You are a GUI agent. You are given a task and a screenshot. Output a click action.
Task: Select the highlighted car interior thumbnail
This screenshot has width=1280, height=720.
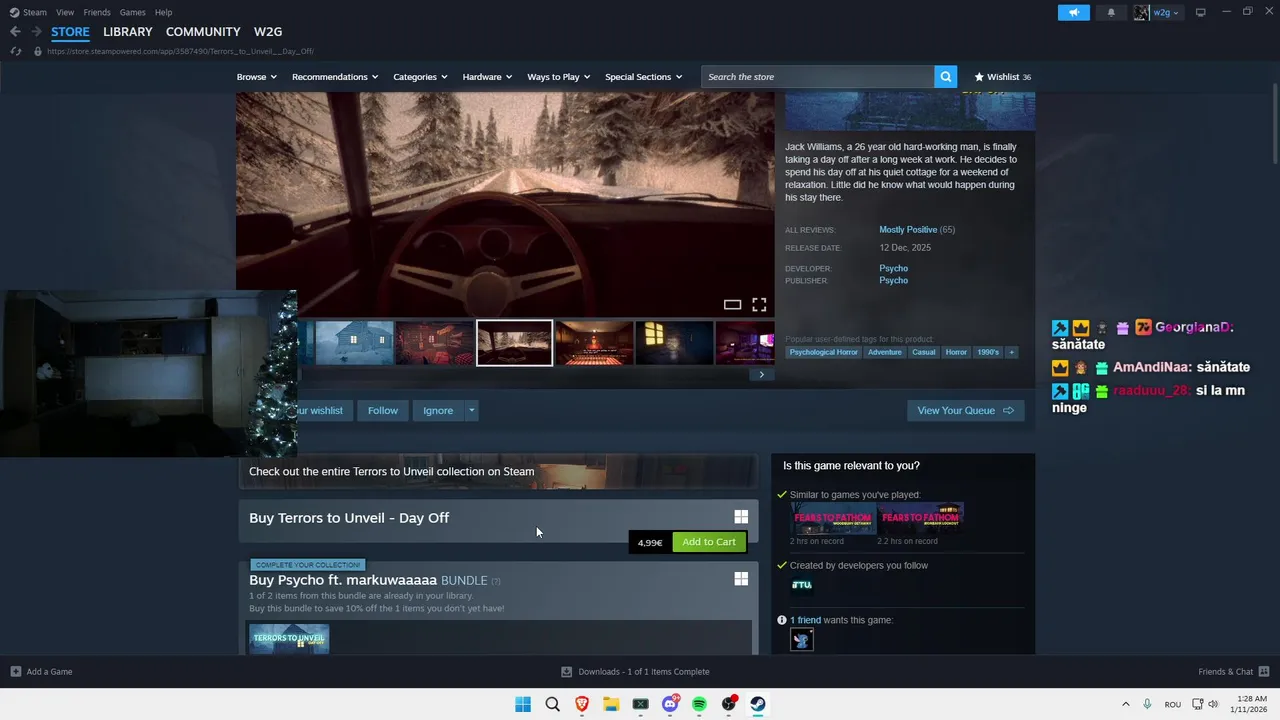514,343
